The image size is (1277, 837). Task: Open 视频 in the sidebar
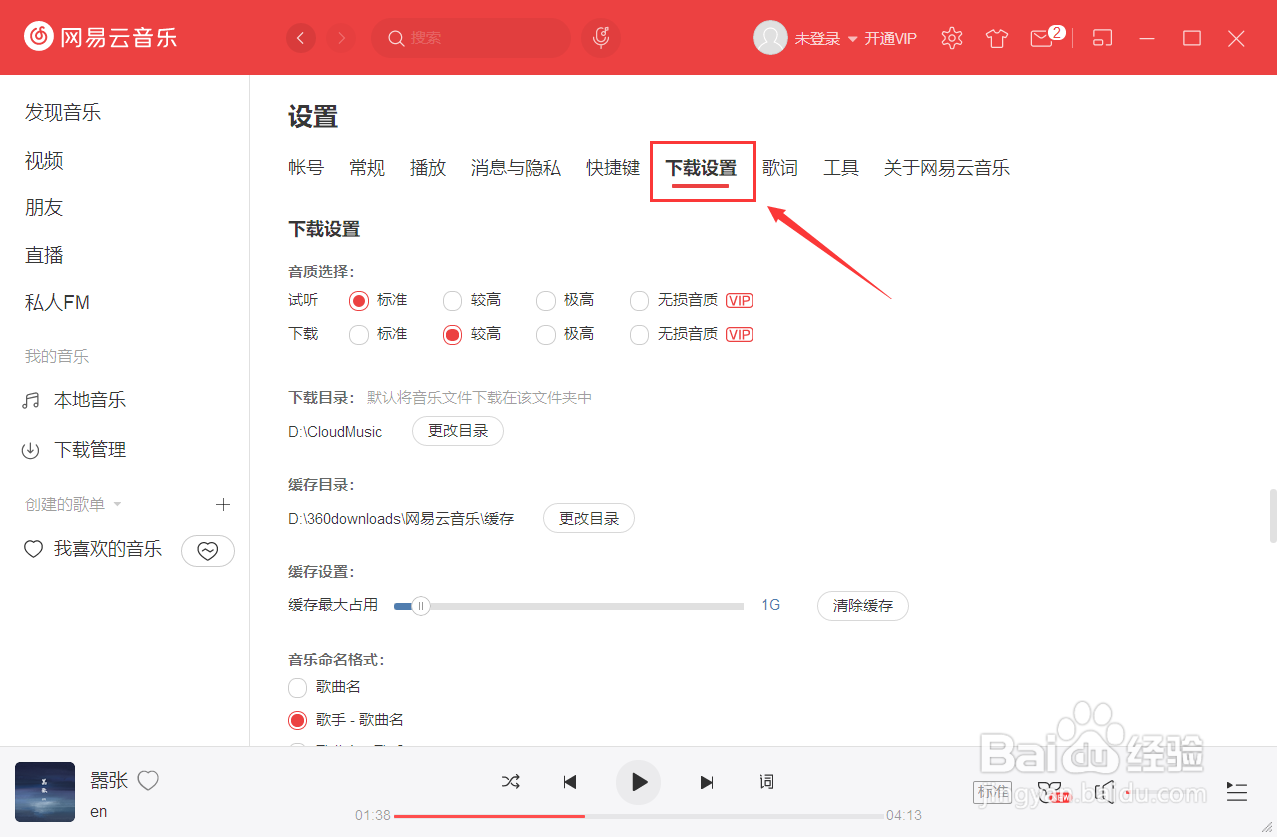pos(44,160)
